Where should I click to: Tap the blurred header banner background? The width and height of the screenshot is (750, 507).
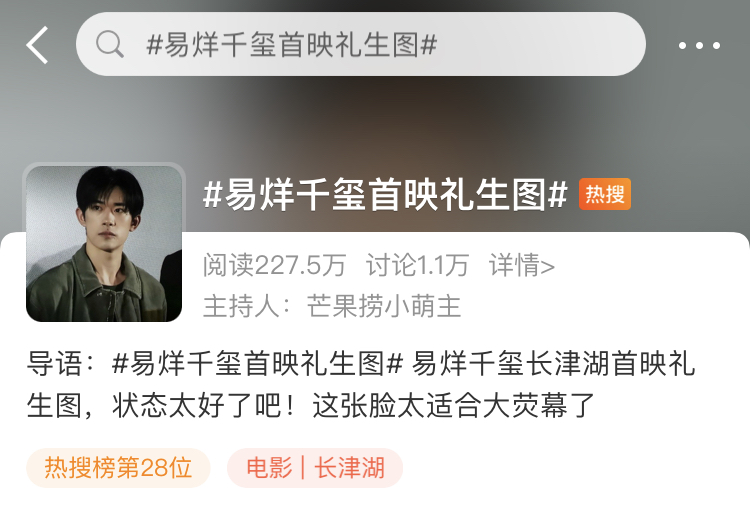375,124
